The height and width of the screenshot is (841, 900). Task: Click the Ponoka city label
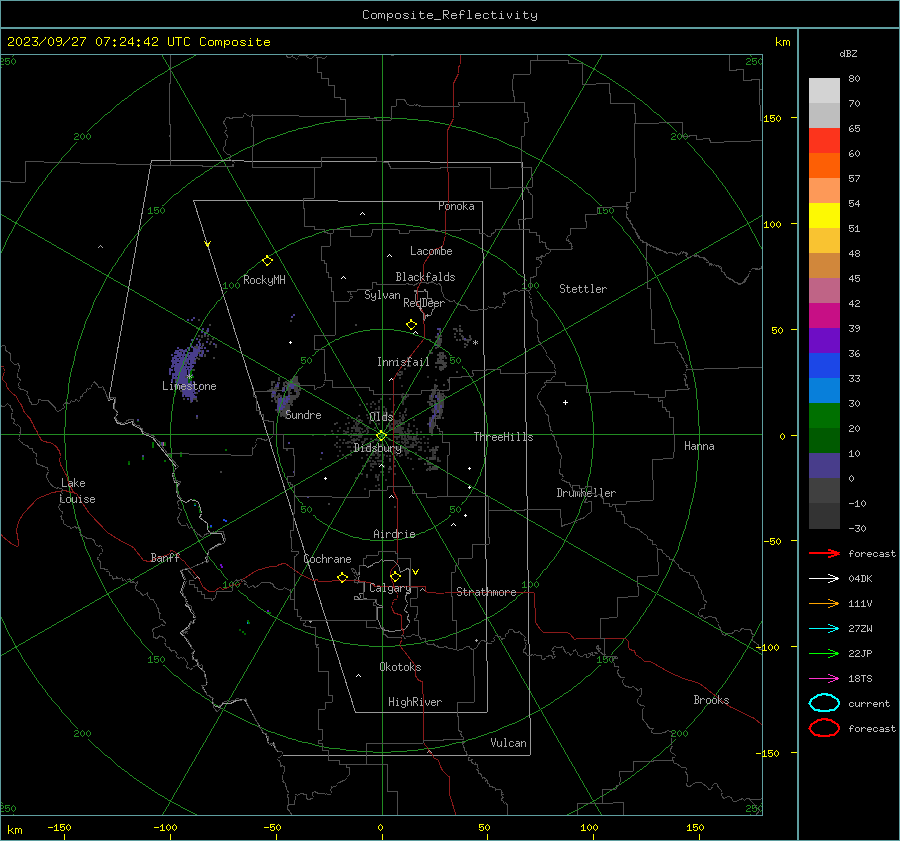(456, 206)
